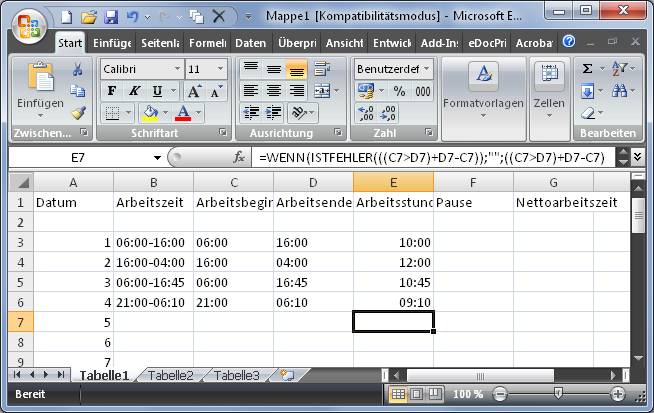Open the Calibri font name dropdown

click(178, 69)
